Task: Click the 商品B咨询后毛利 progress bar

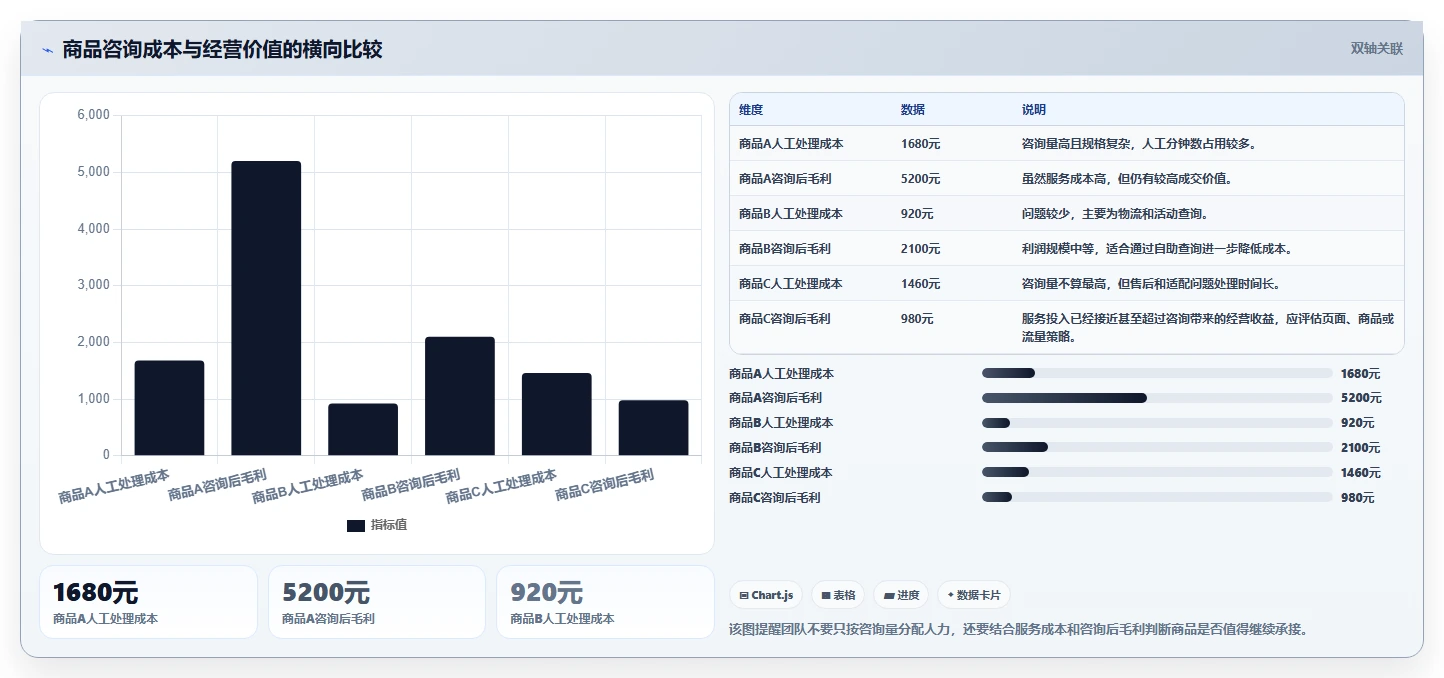Action: click(1157, 447)
